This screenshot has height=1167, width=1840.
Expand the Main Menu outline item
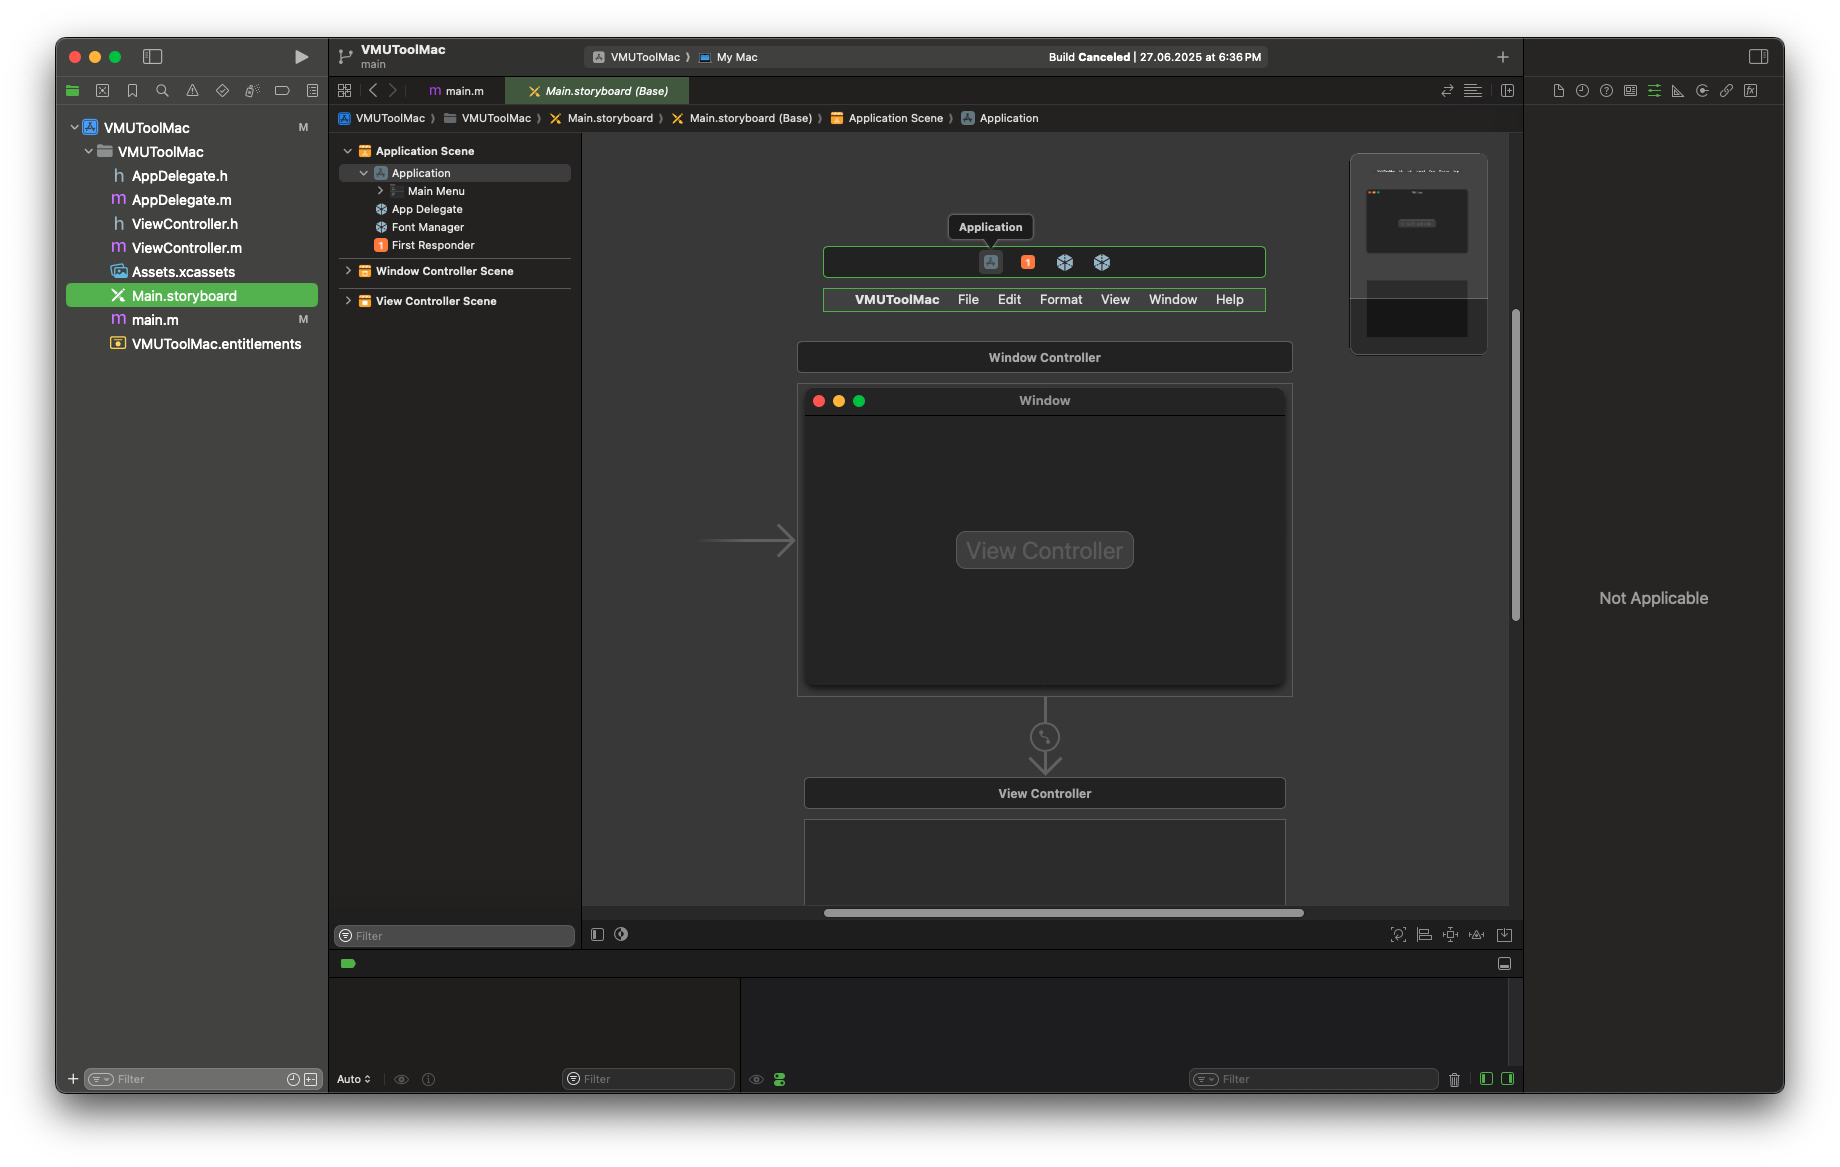pyautogui.click(x=380, y=191)
